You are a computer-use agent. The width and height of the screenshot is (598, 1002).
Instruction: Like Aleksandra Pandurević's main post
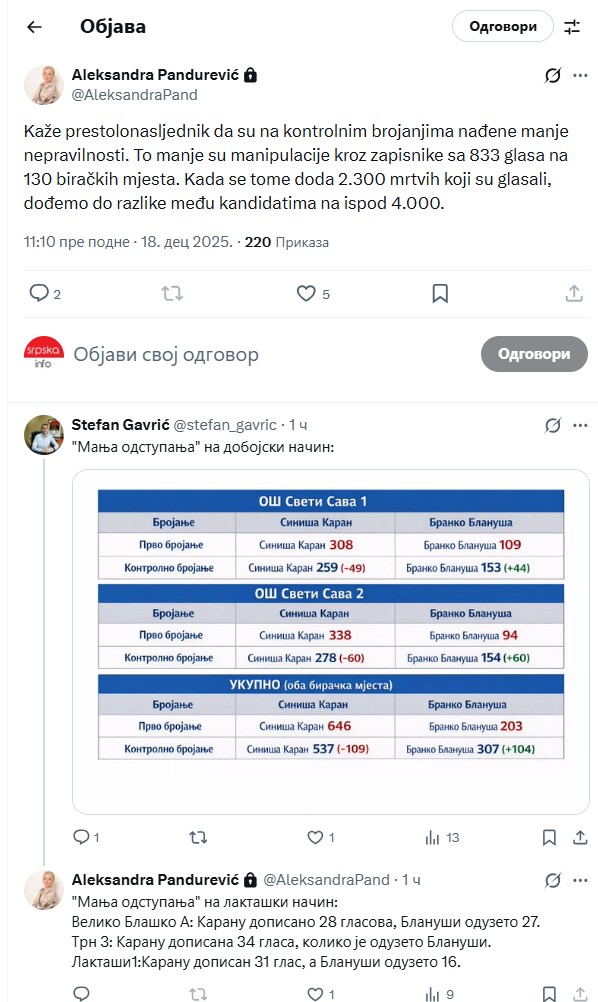tap(306, 294)
